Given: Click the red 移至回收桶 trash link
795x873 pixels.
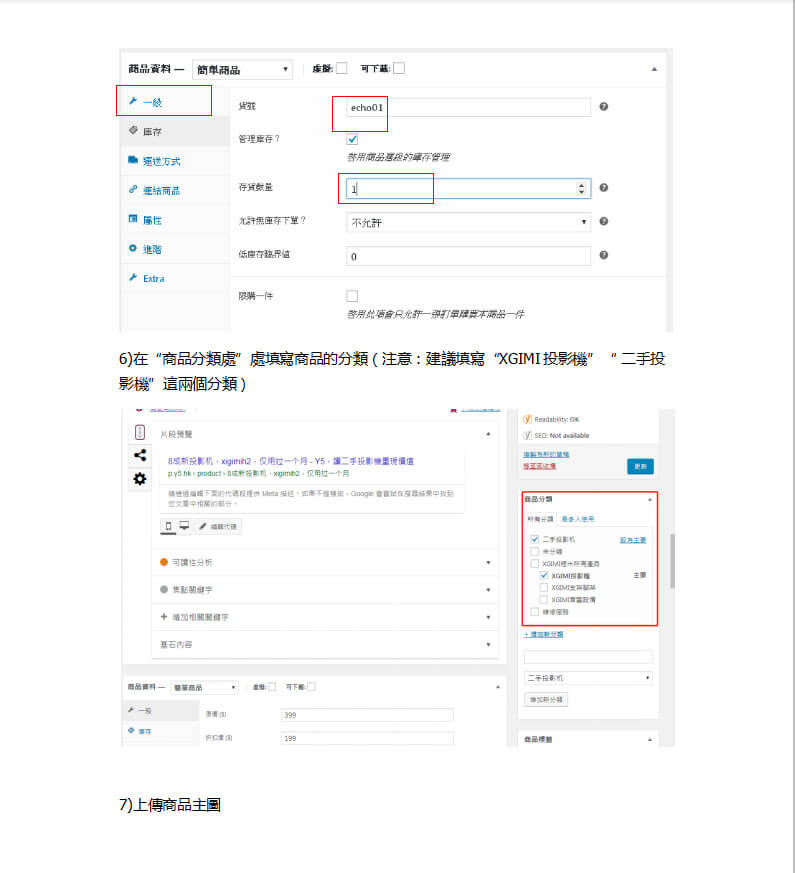Looking at the screenshot, I should pos(539,466).
